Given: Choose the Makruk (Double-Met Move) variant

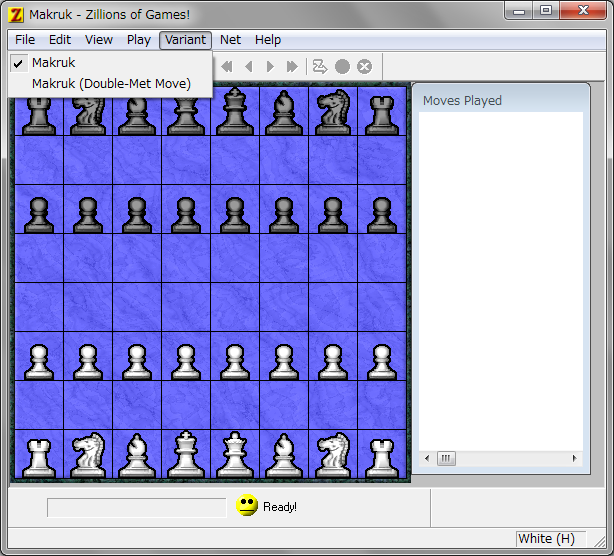Looking at the screenshot, I should click(x=110, y=84).
